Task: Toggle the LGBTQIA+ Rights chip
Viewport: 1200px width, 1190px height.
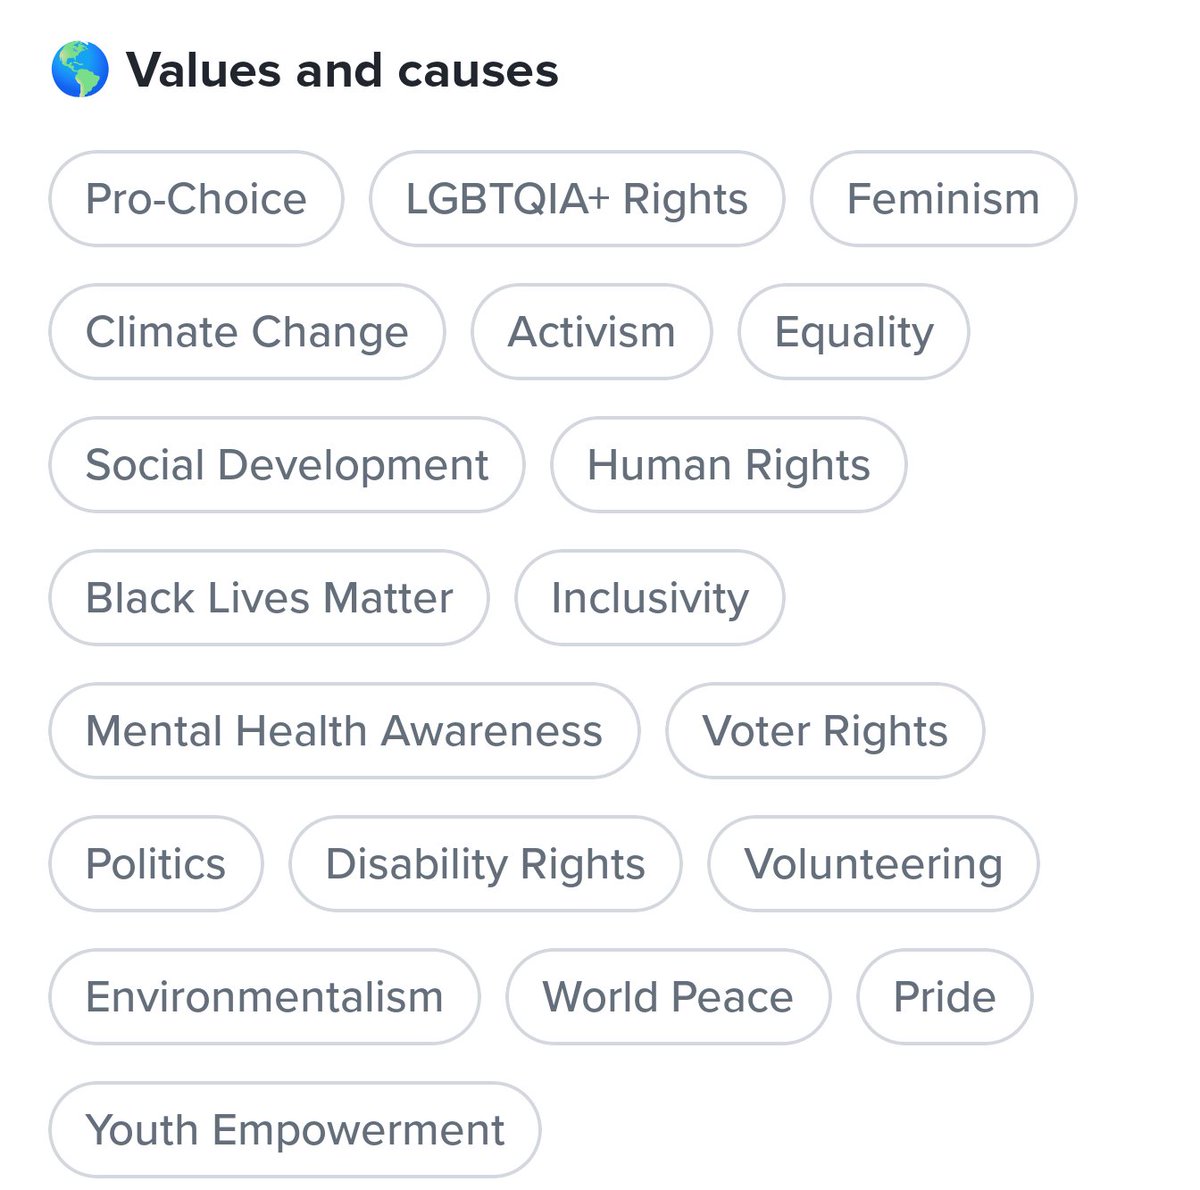Action: [577, 198]
